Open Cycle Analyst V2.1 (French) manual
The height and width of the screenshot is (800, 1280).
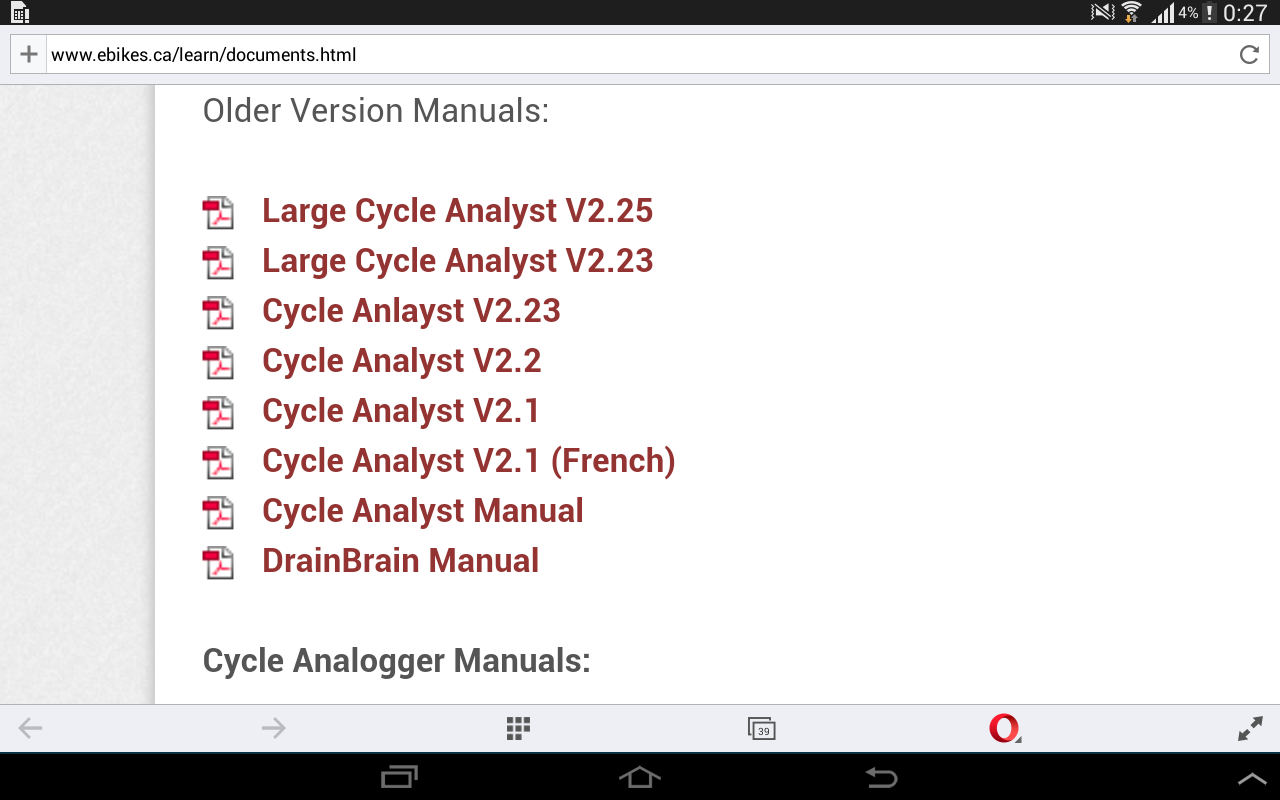pos(468,461)
